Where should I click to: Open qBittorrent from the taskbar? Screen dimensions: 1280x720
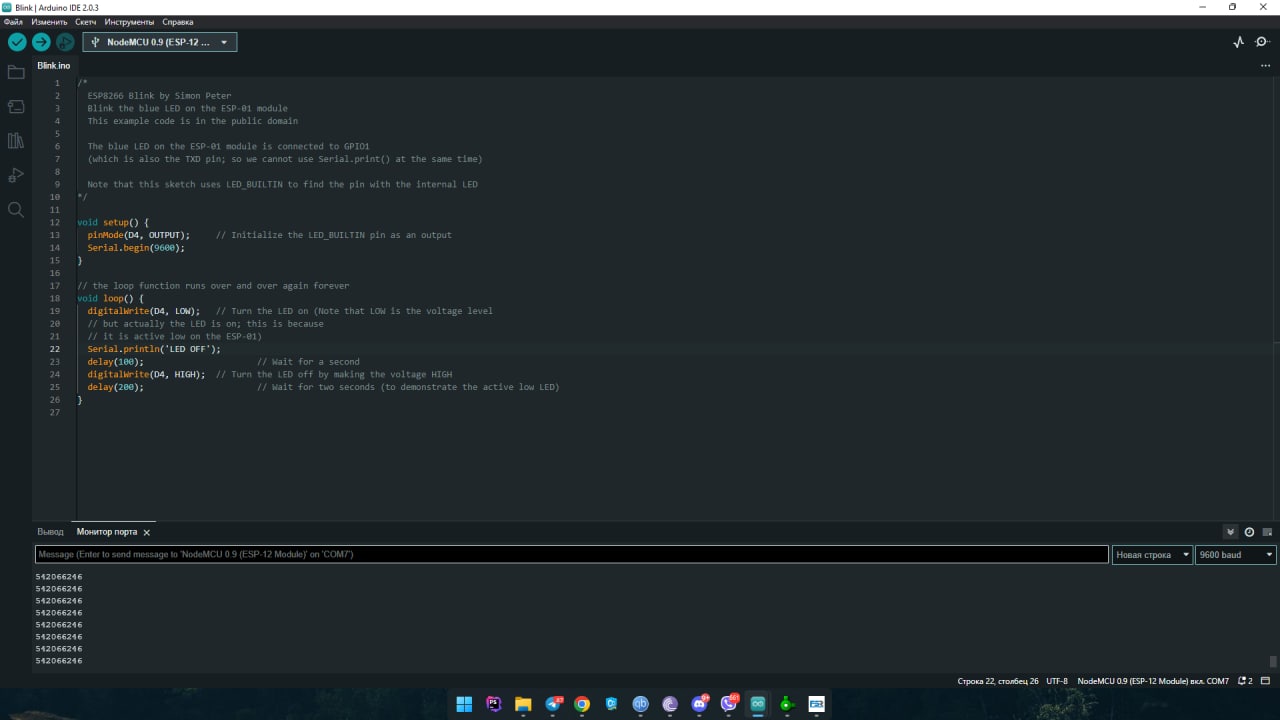(641, 704)
